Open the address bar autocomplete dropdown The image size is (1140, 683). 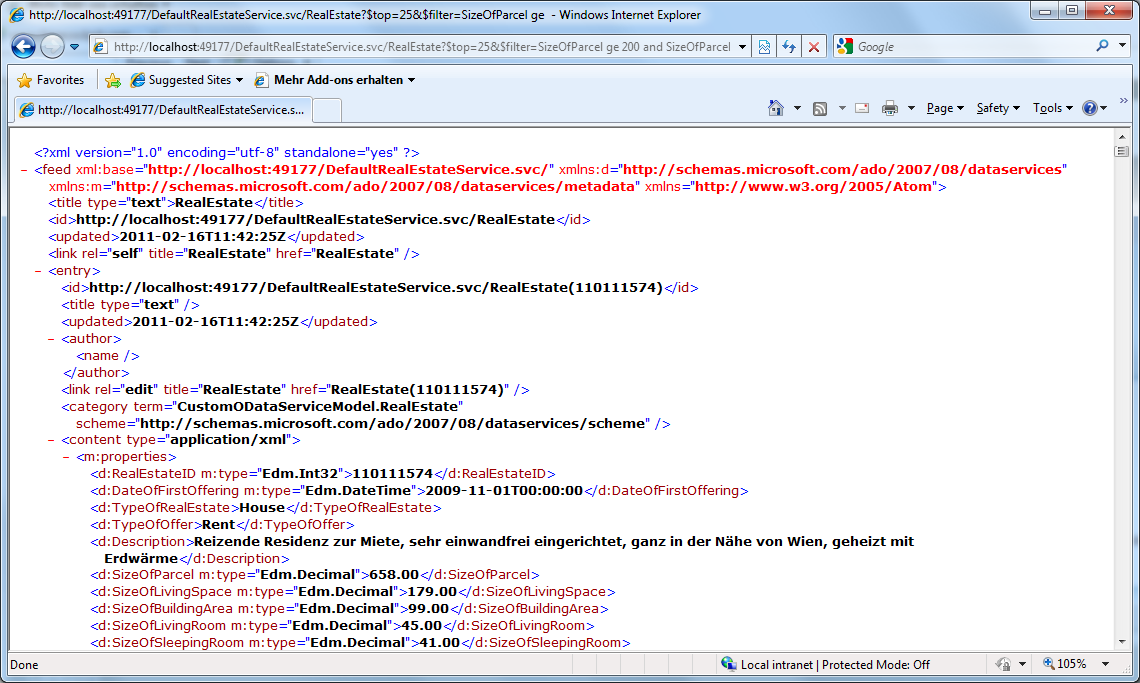click(x=742, y=47)
